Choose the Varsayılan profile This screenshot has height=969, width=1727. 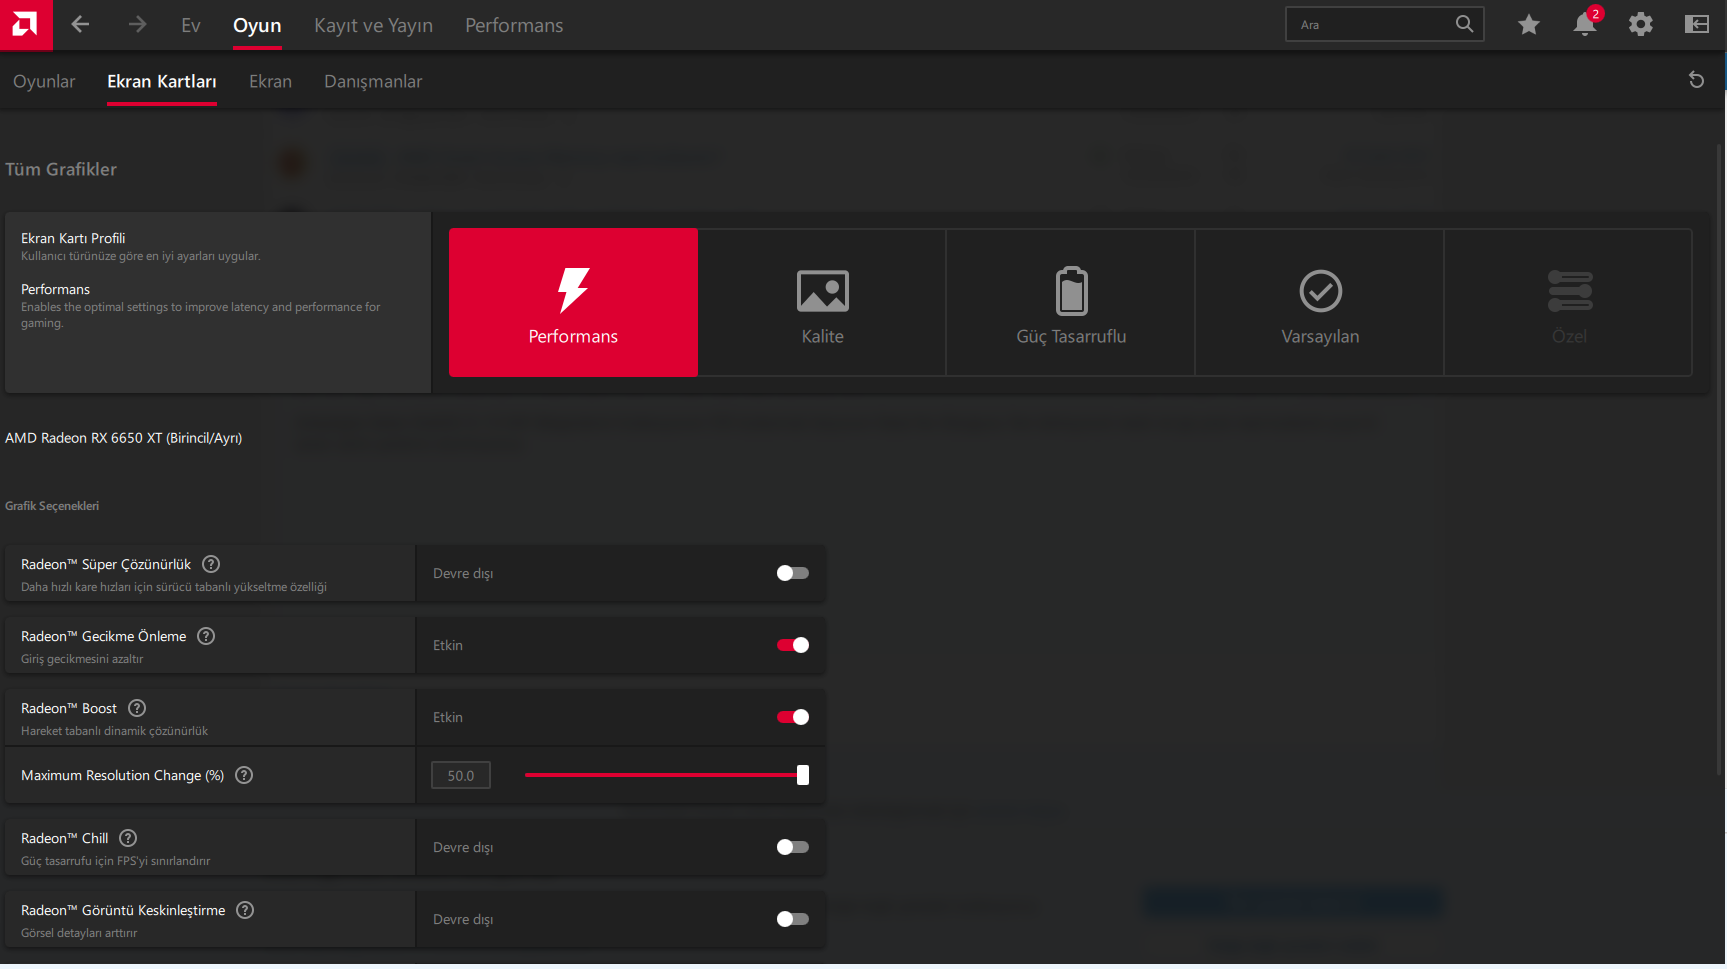click(x=1320, y=302)
